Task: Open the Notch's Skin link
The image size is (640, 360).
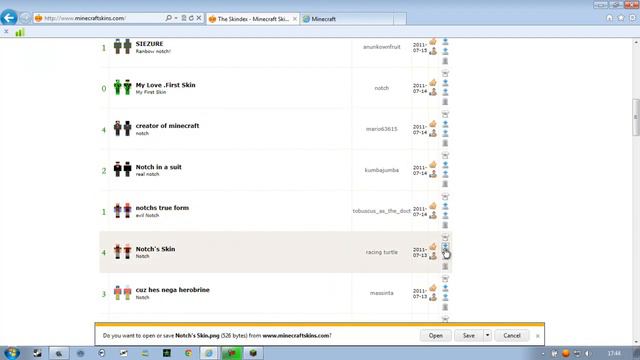Action: click(x=155, y=249)
